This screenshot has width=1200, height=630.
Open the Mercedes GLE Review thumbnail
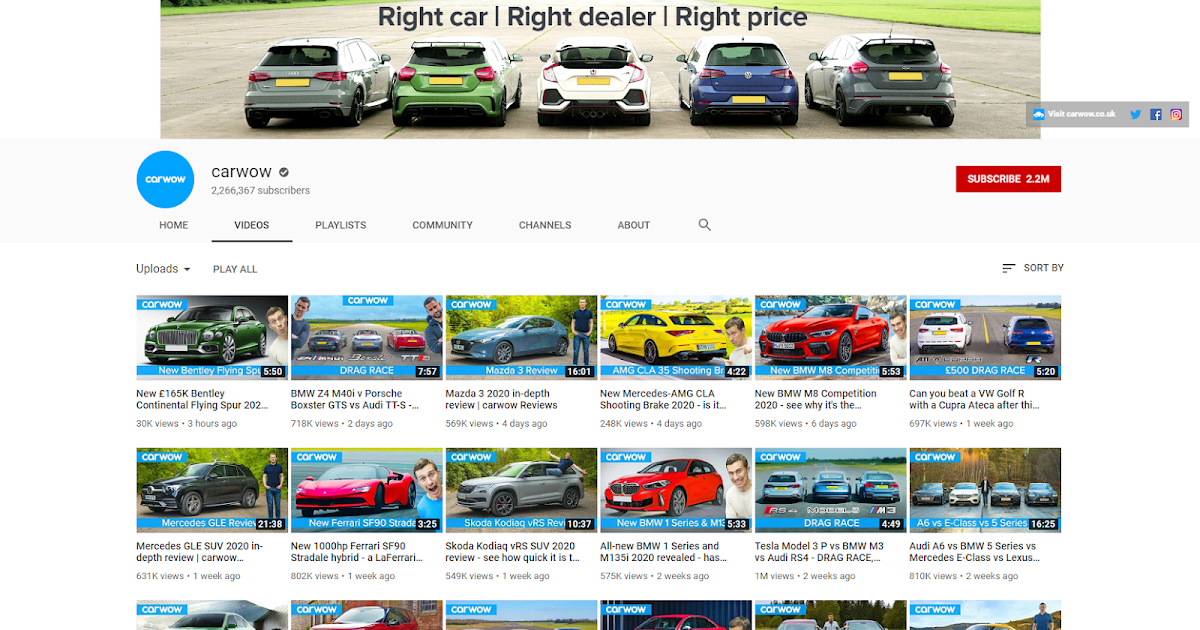[x=212, y=490]
